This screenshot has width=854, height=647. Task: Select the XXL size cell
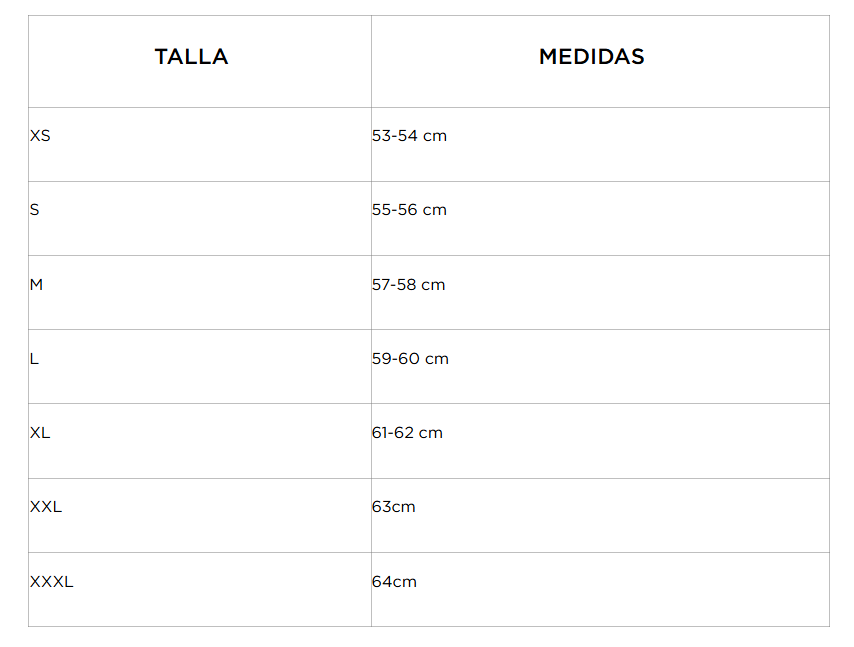46,507
